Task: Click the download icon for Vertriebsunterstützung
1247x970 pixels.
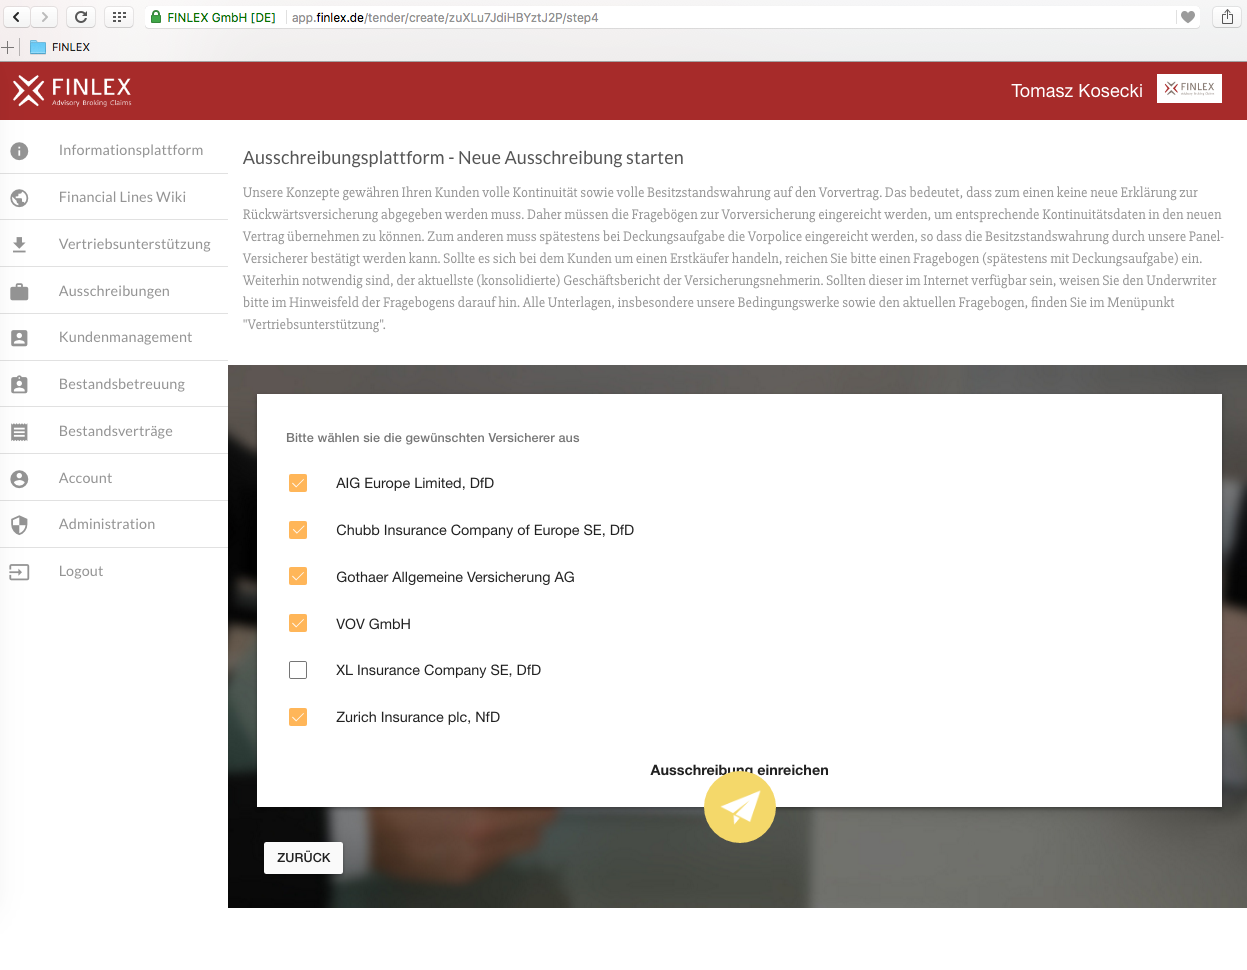Action: pos(19,244)
